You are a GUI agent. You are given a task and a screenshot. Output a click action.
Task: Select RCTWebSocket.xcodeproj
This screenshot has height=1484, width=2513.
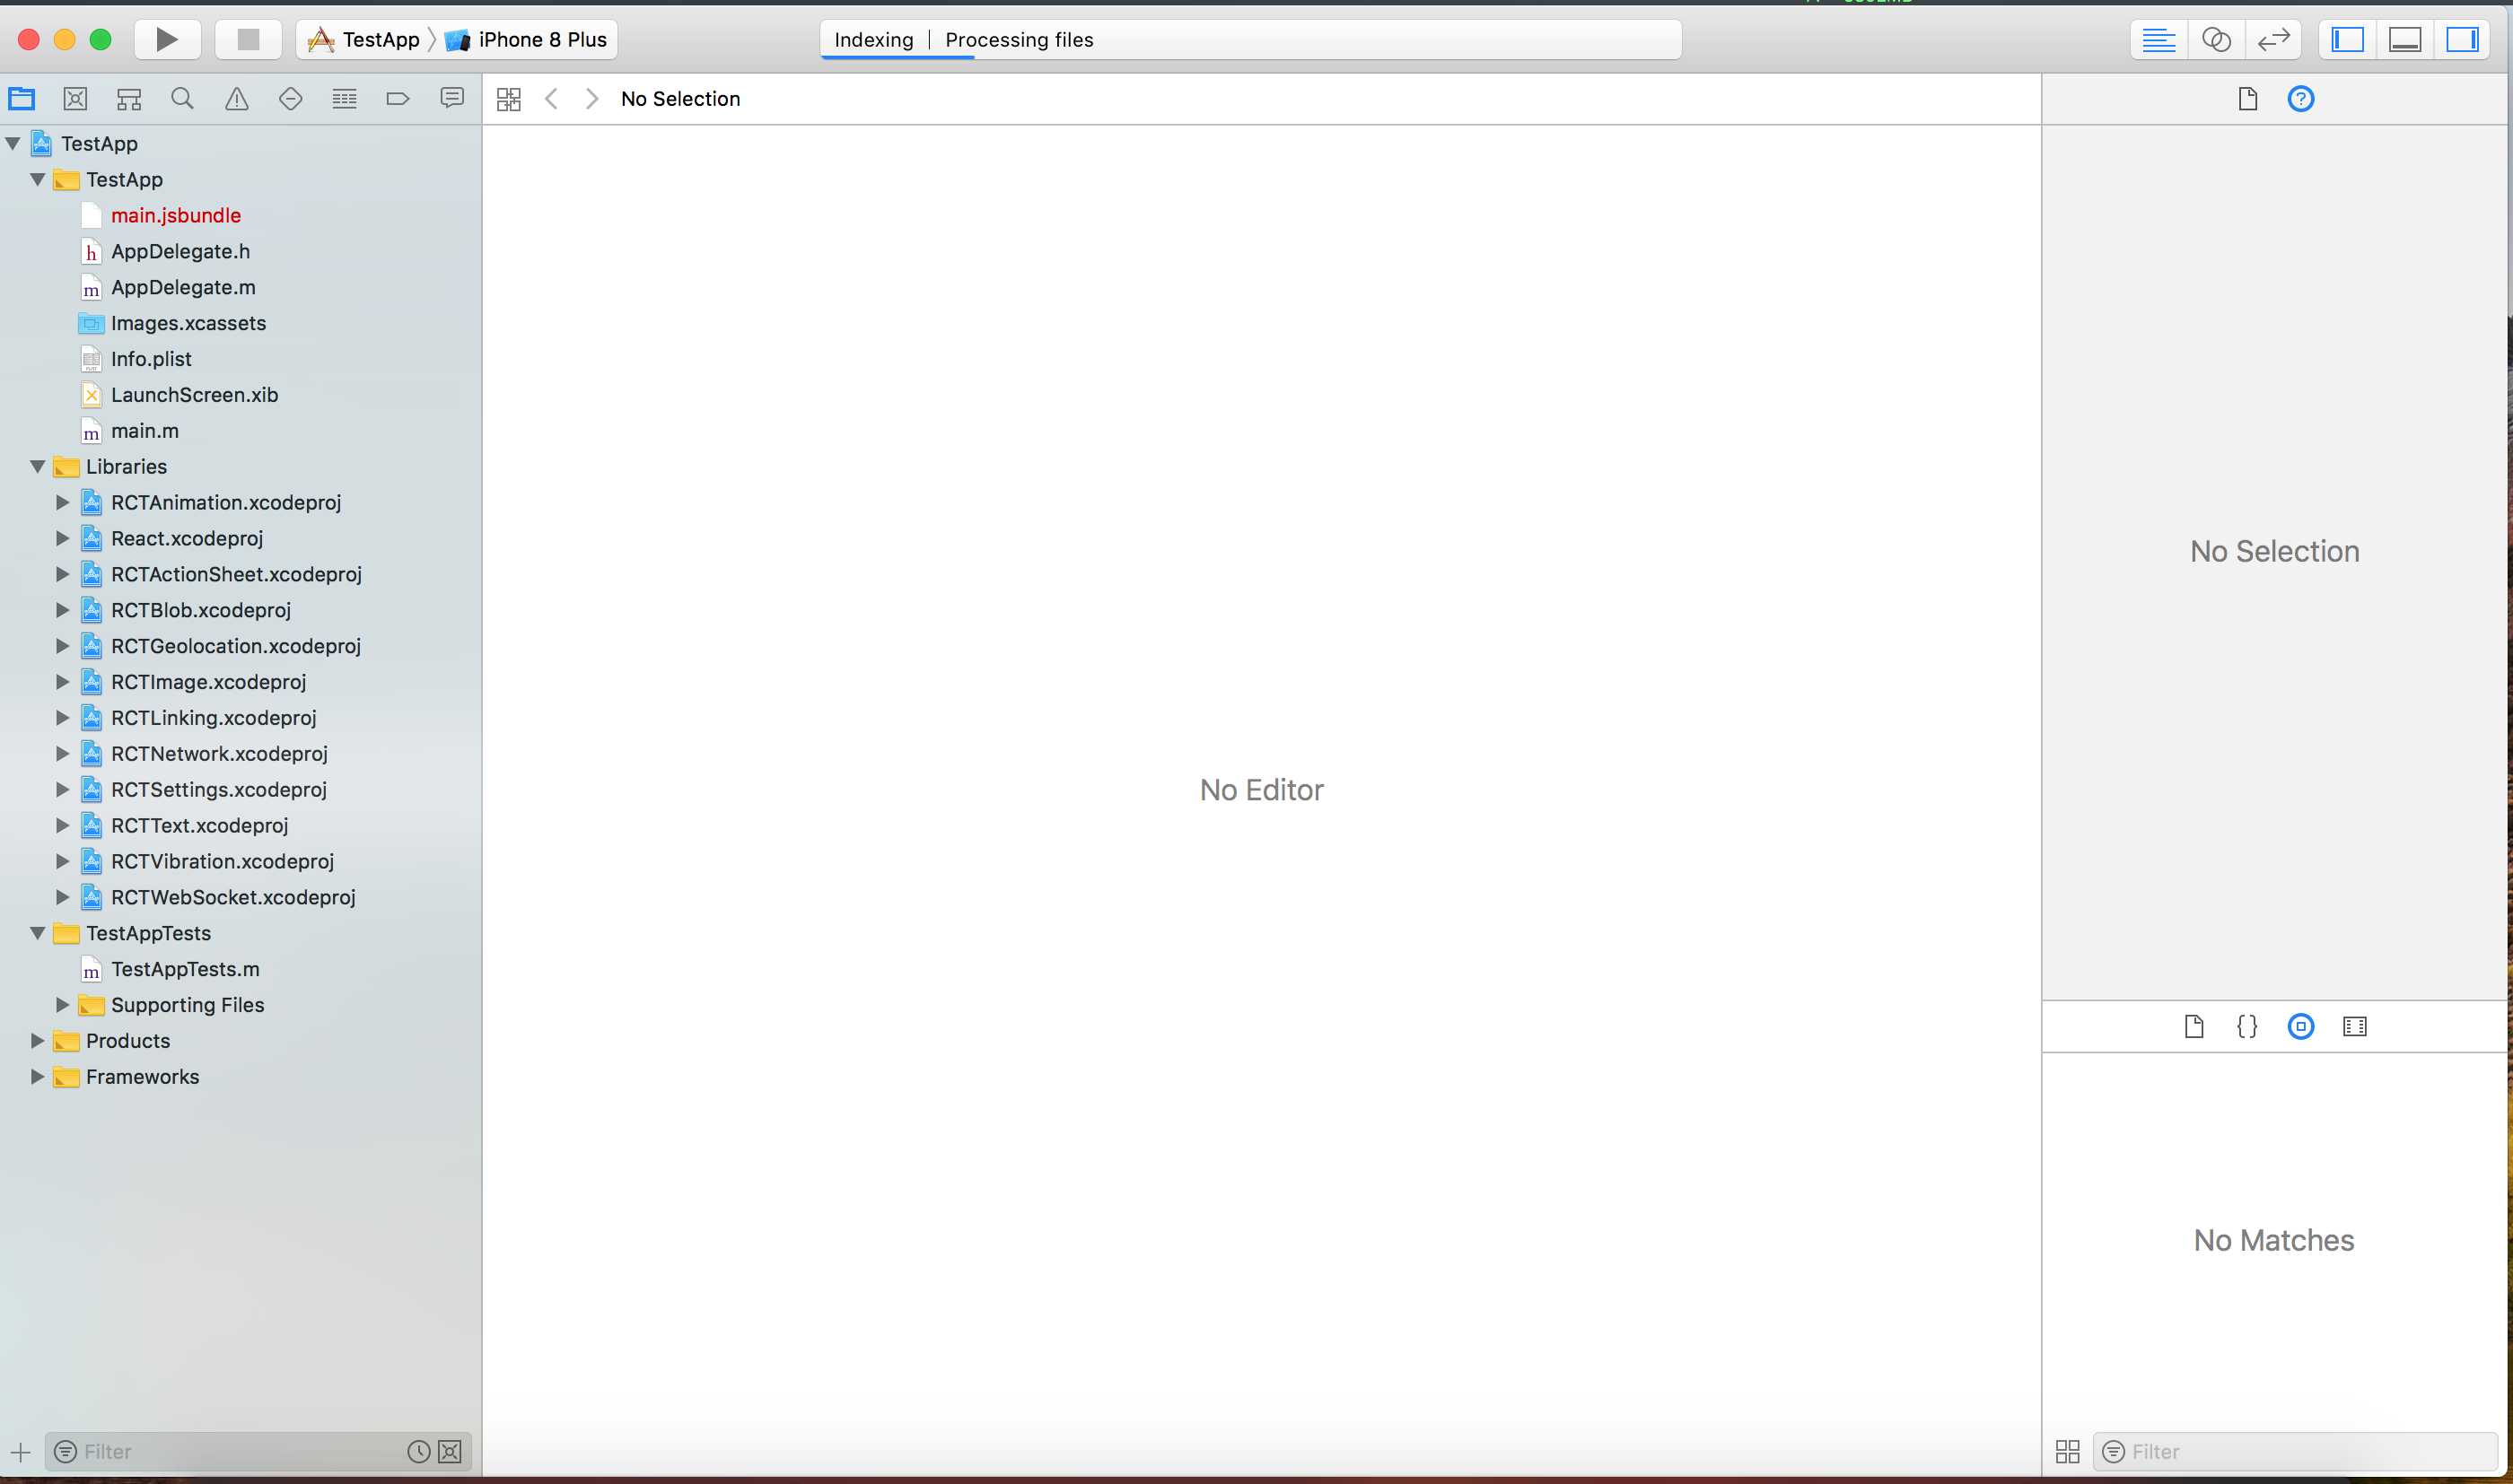tap(233, 897)
